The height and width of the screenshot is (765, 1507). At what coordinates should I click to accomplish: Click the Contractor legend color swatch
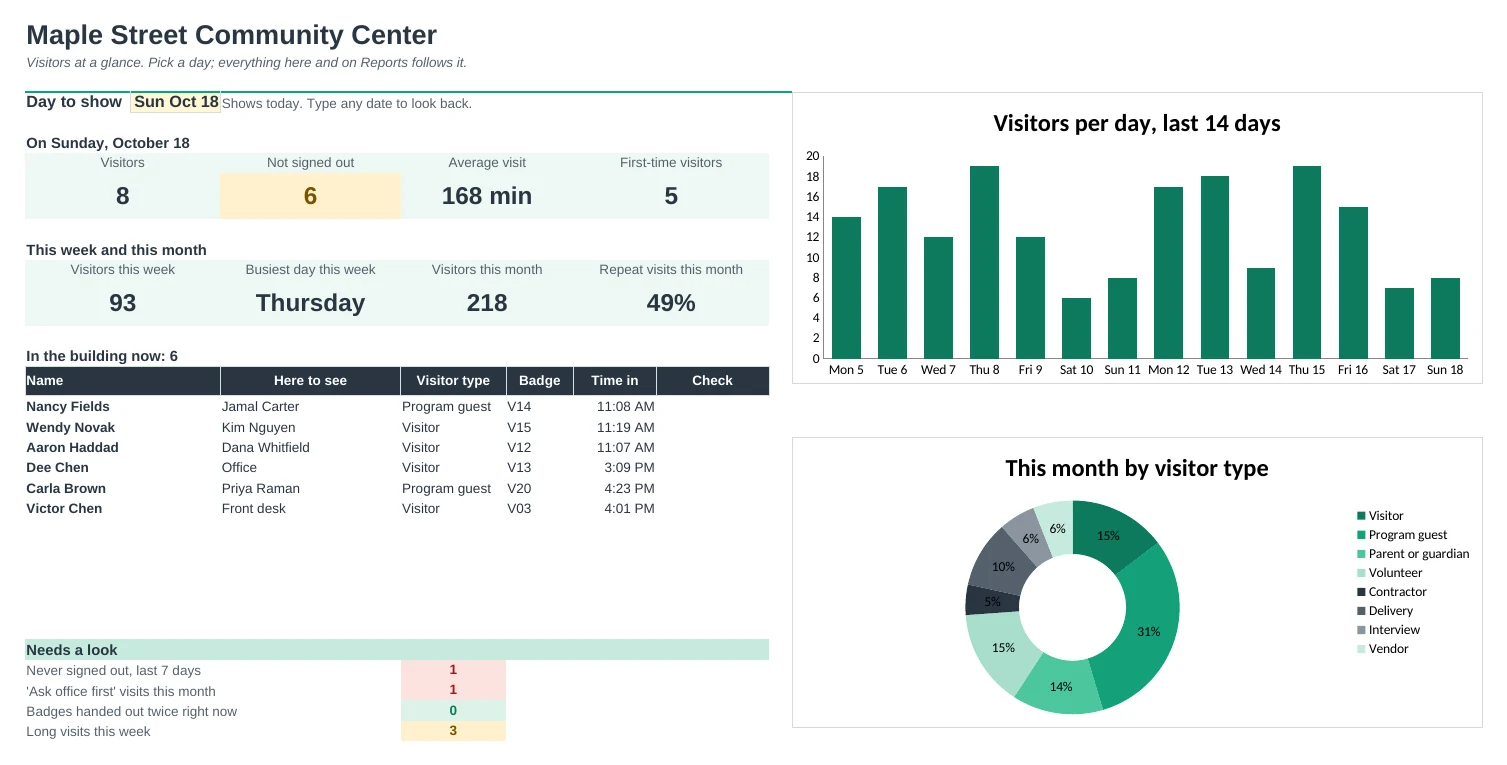[x=1361, y=592]
